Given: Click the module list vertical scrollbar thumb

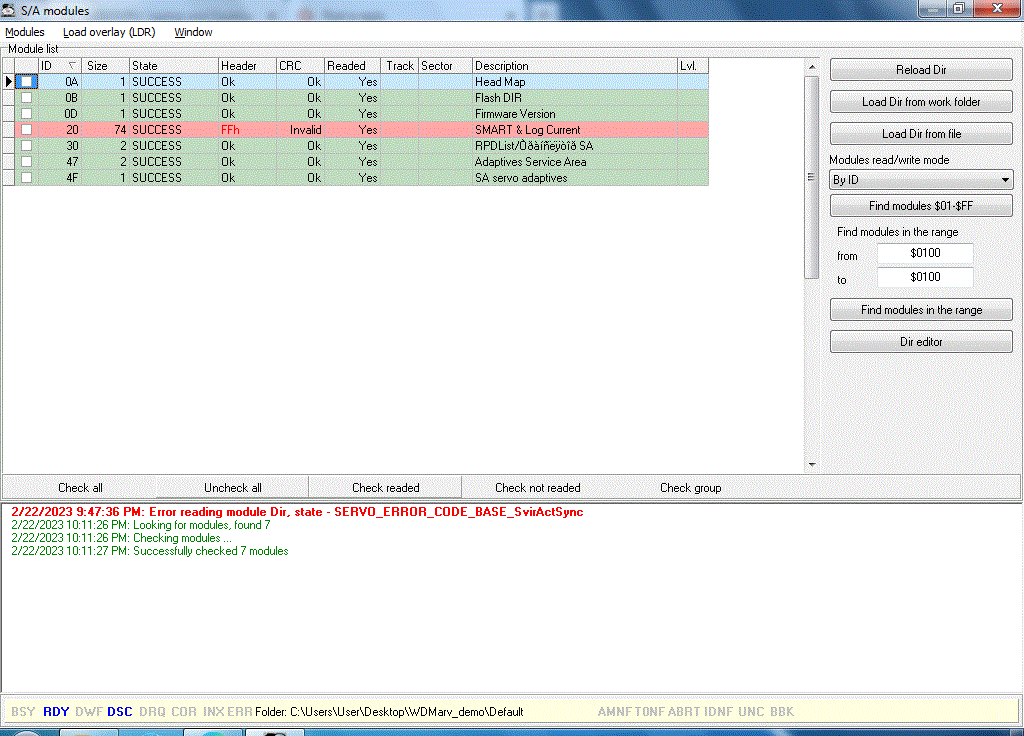Looking at the screenshot, I should click(812, 177).
